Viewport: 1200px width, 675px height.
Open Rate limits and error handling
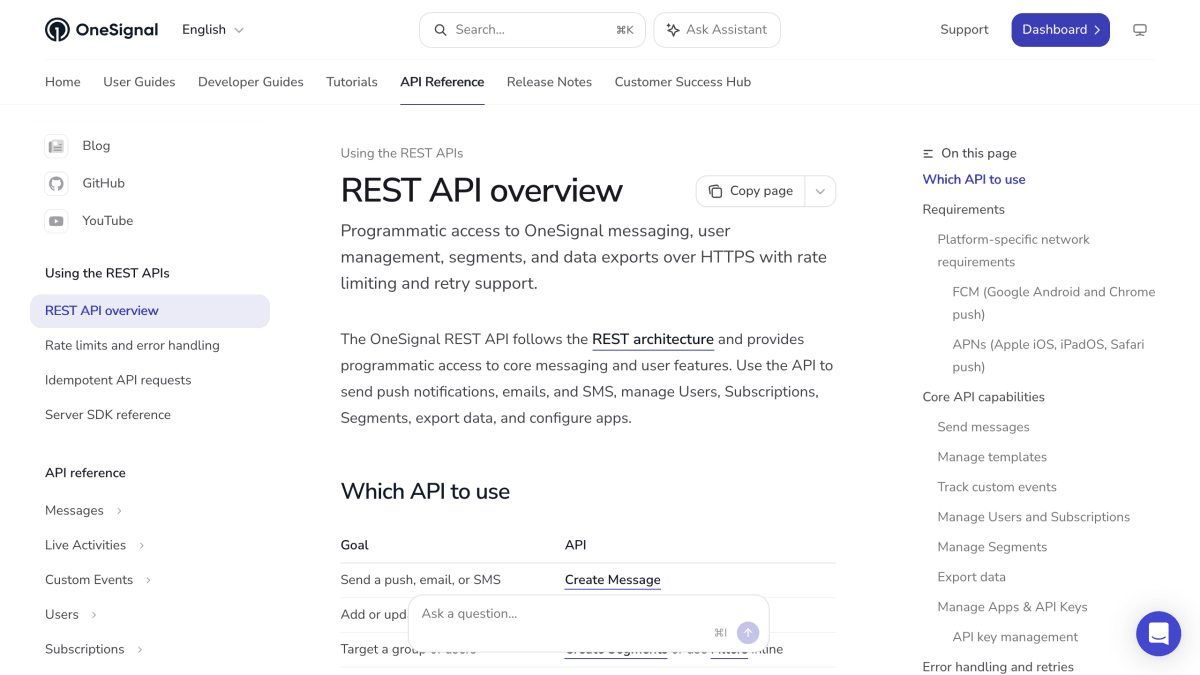click(x=132, y=346)
